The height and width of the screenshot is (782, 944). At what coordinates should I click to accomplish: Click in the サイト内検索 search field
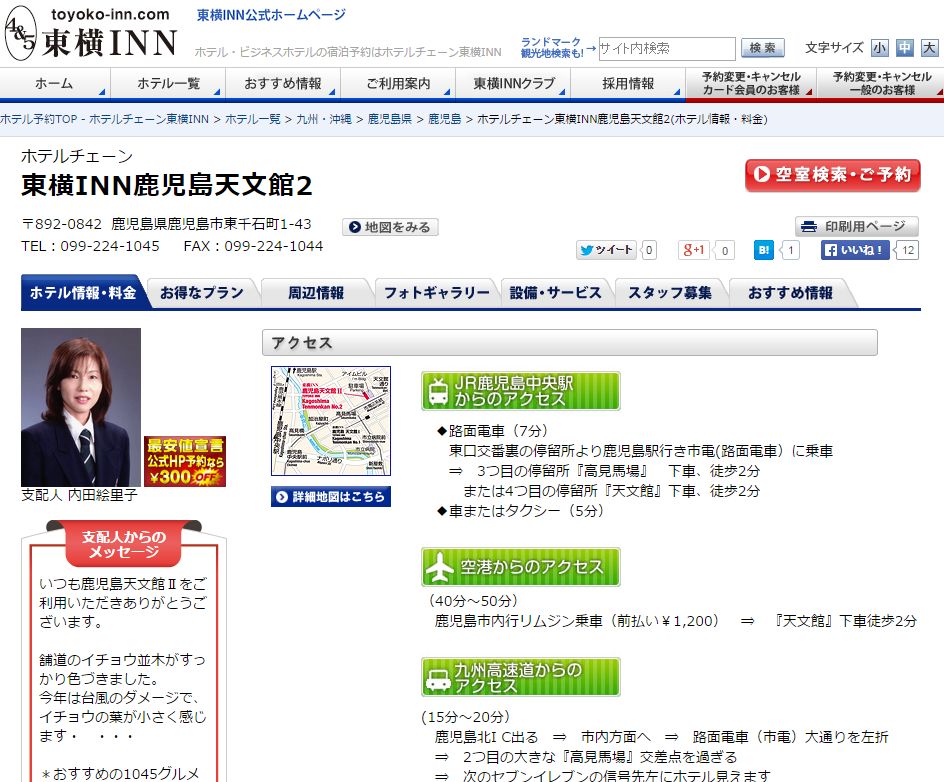tap(666, 48)
